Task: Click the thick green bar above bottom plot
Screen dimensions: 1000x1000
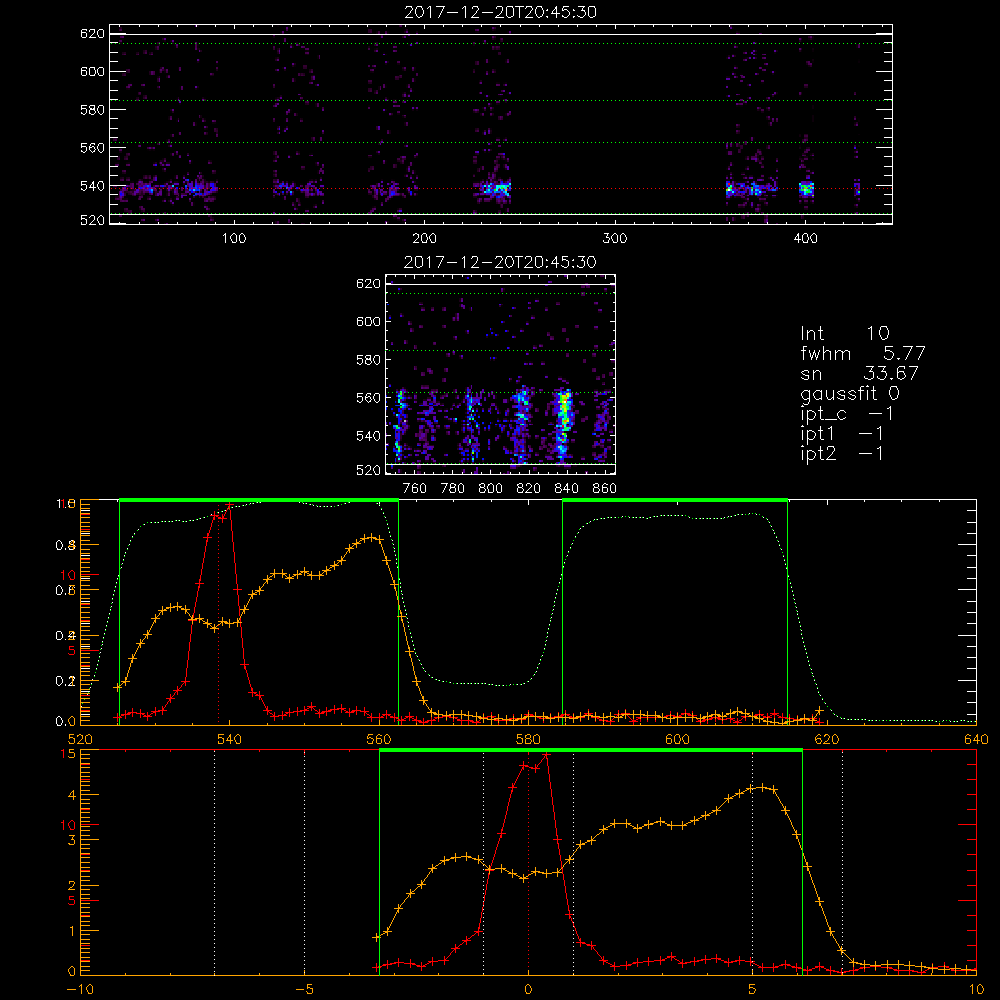Action: (591, 750)
